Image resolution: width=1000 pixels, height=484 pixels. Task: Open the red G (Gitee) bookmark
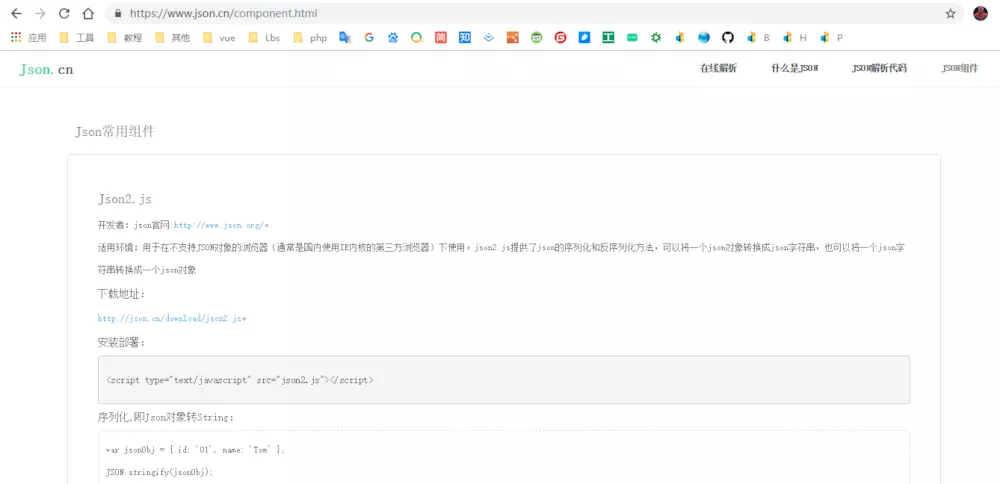(x=561, y=38)
